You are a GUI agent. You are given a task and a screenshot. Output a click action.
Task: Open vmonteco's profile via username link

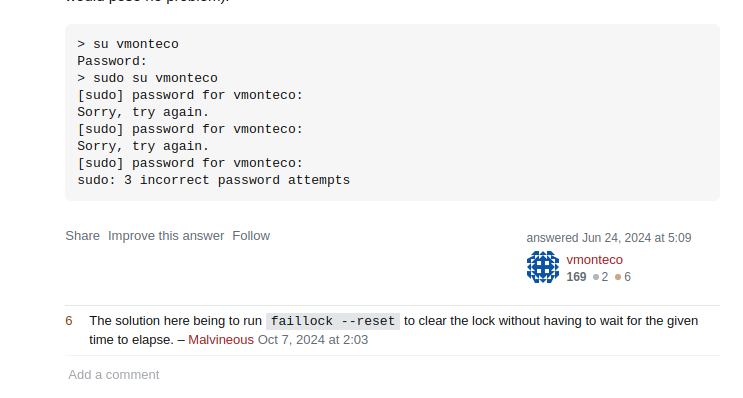[594, 260]
